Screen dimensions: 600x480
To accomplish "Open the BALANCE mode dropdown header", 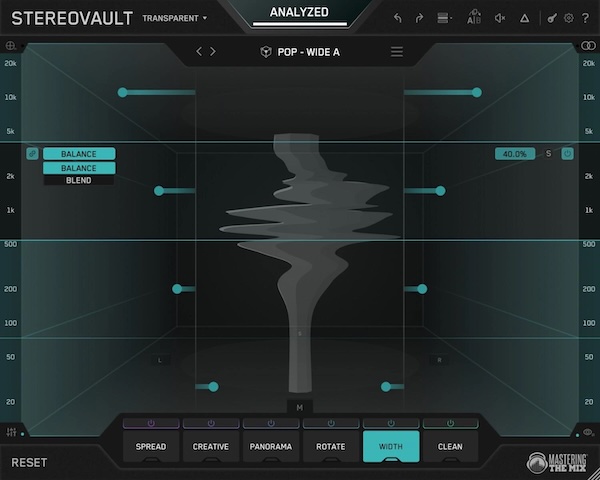I will tap(79, 154).
